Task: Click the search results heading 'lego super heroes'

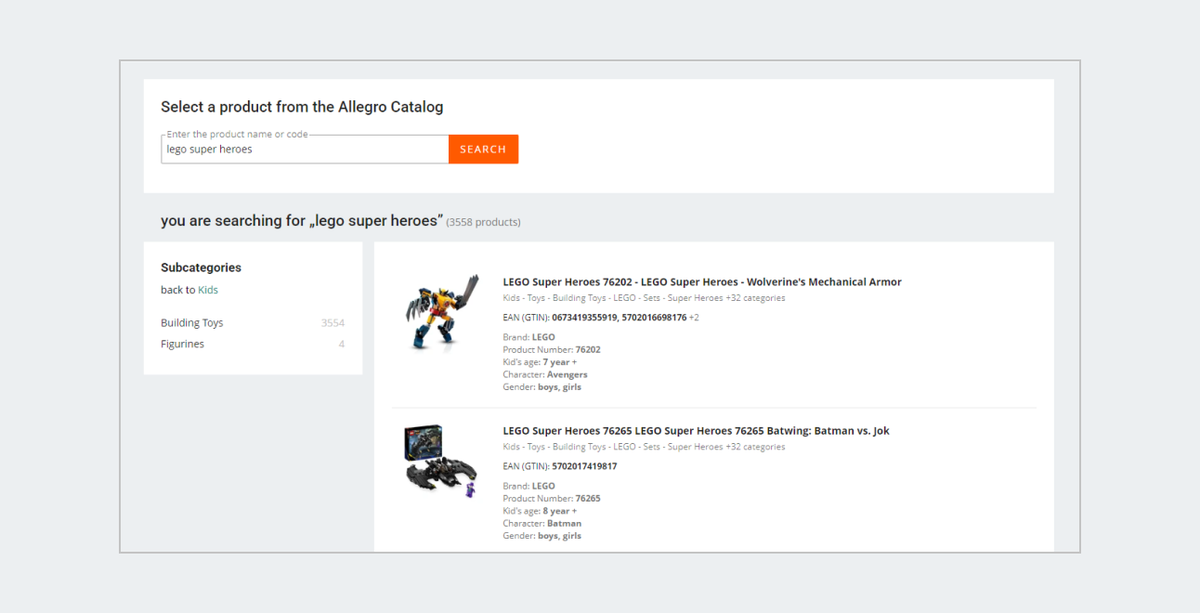Action: [x=301, y=220]
